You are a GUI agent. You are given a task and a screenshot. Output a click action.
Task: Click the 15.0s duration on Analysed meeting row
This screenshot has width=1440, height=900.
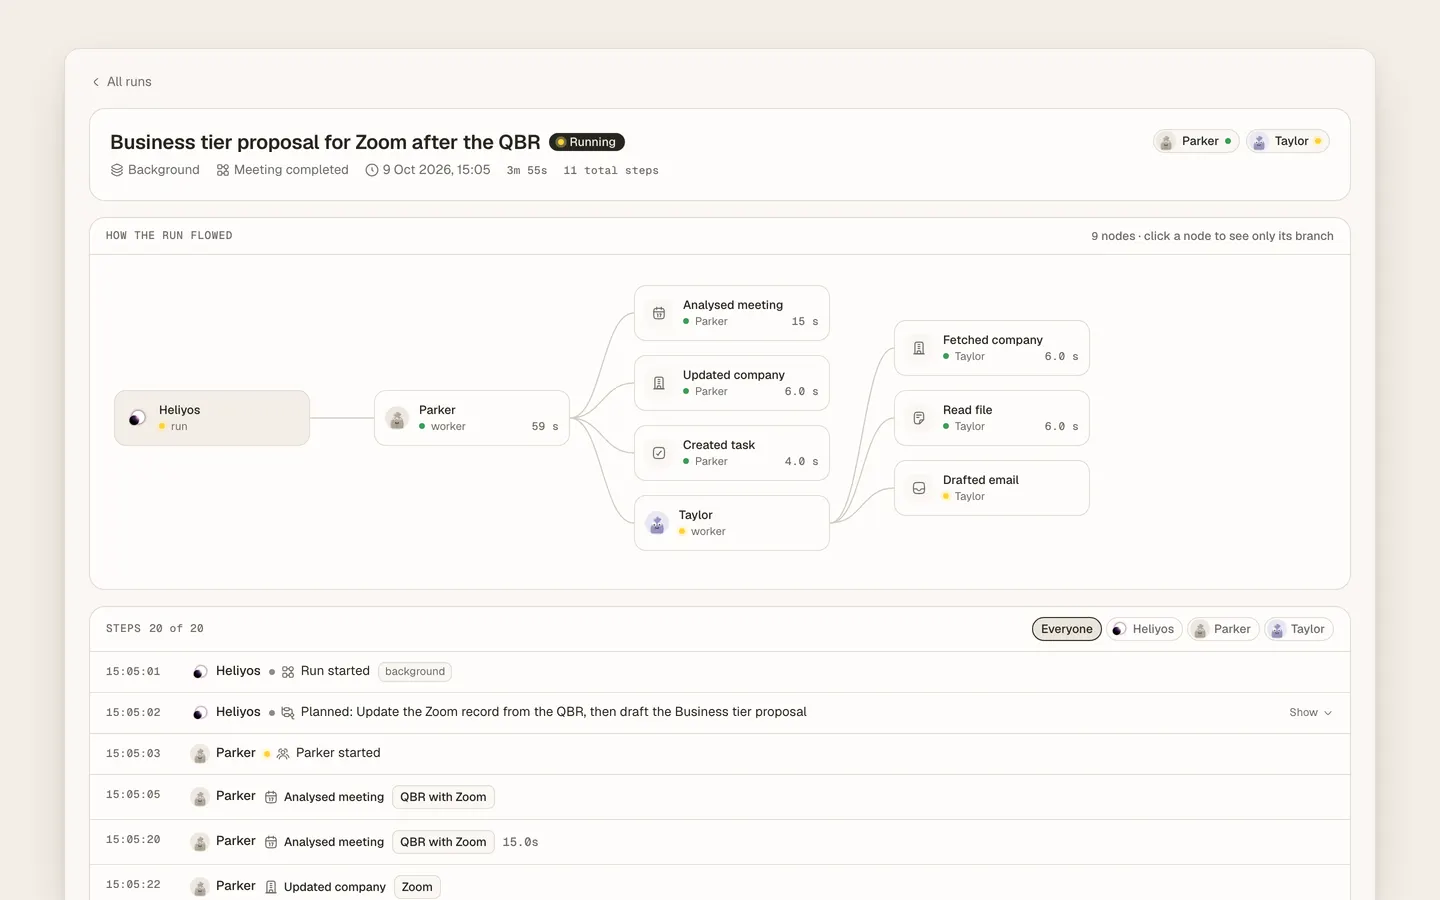[x=520, y=842]
